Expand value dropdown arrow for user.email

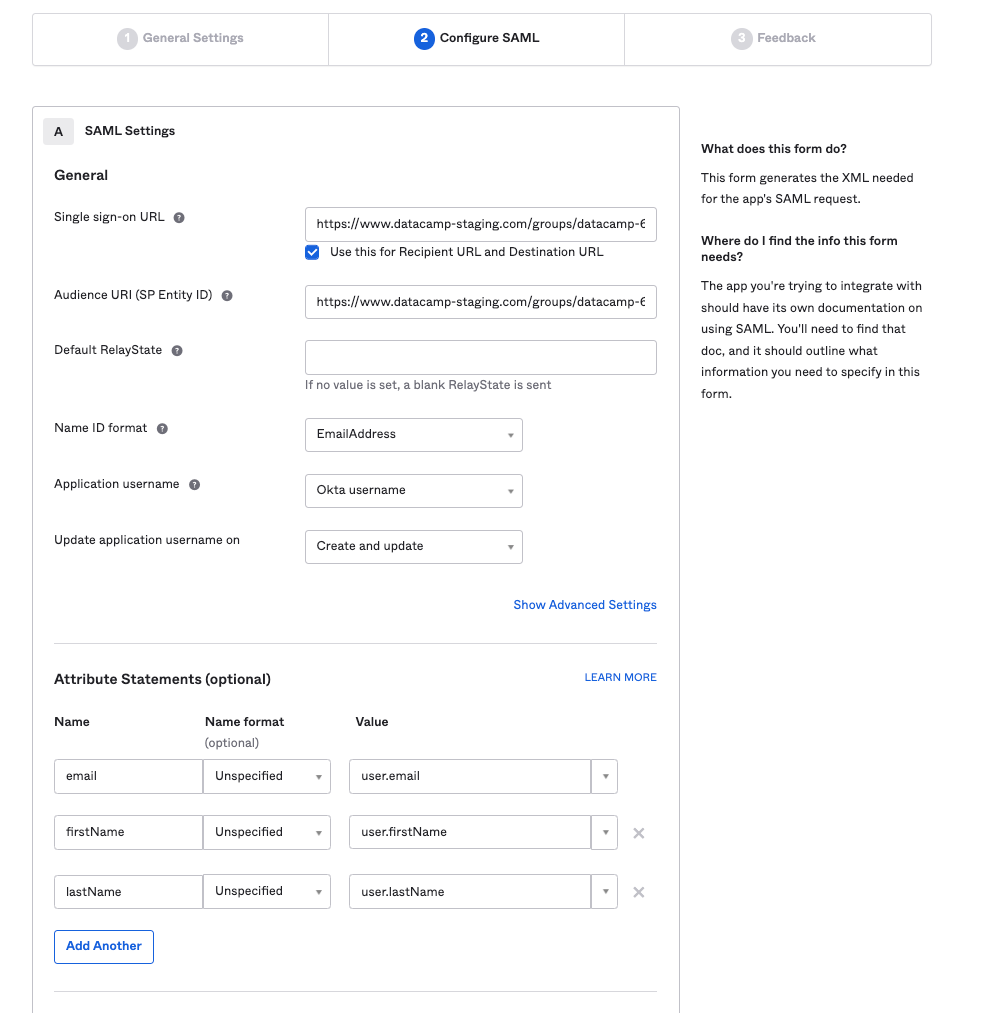coord(604,777)
